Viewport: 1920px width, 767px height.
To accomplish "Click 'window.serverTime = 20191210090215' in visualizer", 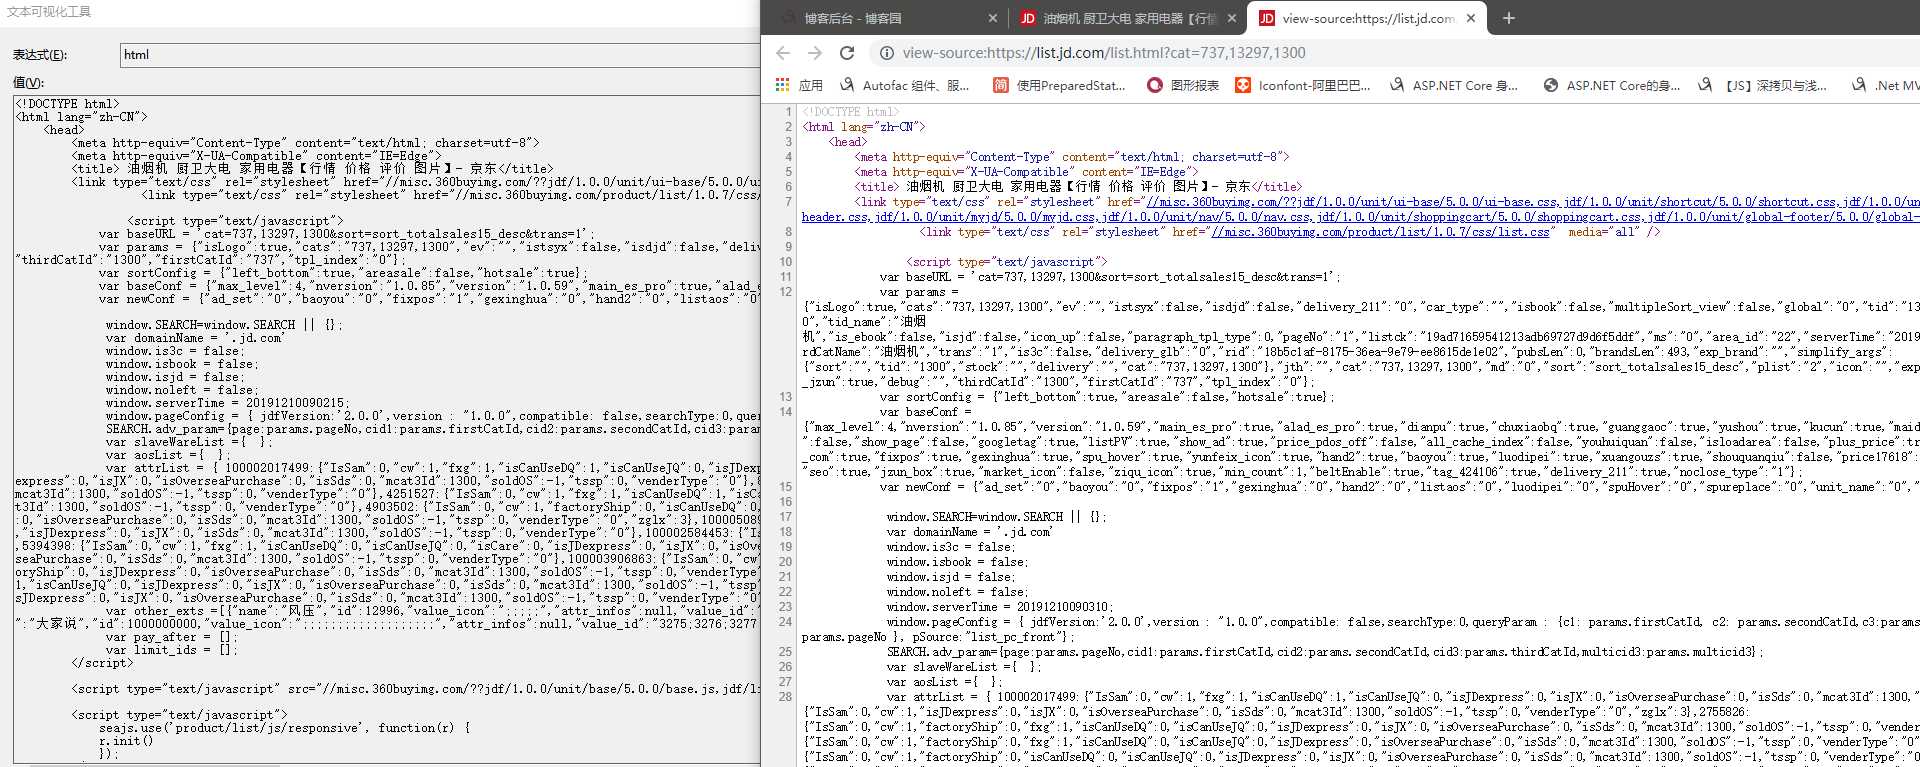I will point(226,403).
